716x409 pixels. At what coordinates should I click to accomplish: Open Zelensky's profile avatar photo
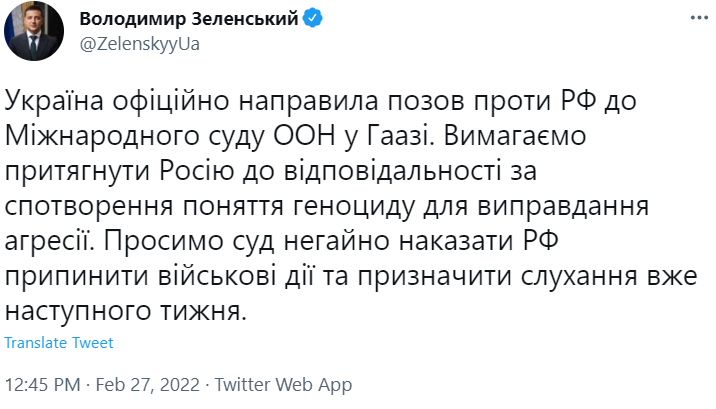point(35,30)
